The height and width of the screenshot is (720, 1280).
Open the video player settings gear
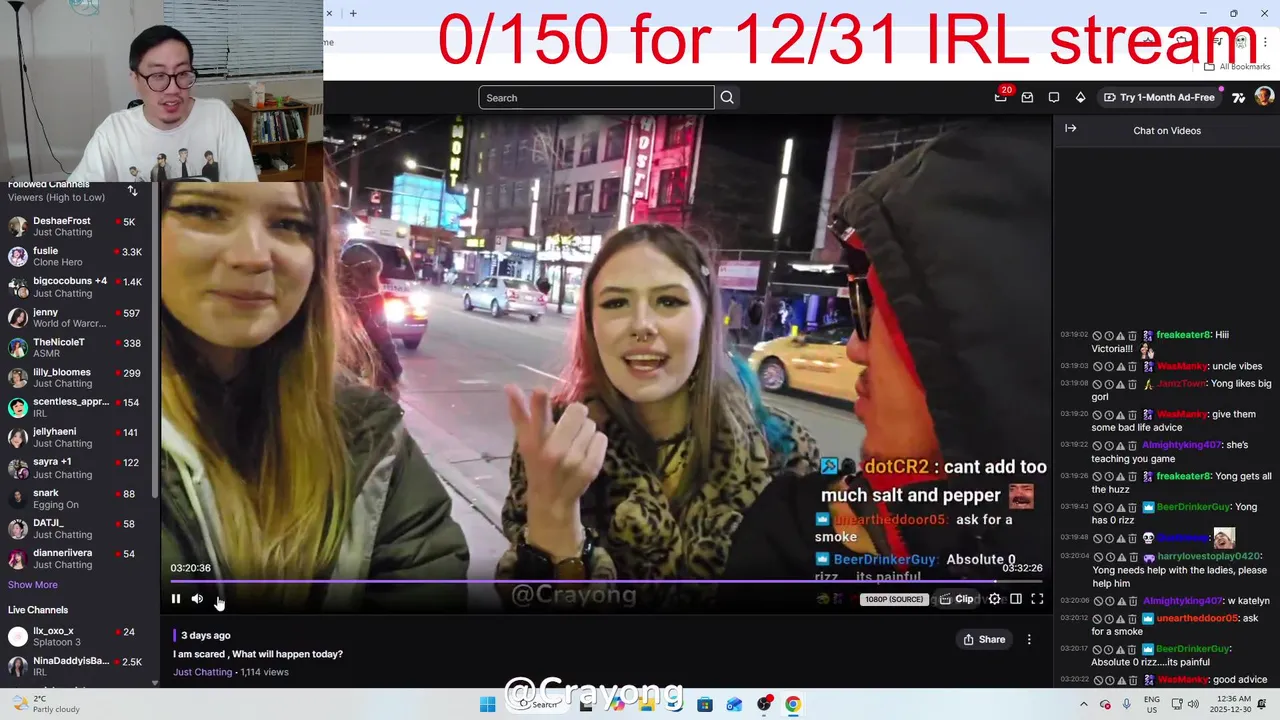point(994,599)
